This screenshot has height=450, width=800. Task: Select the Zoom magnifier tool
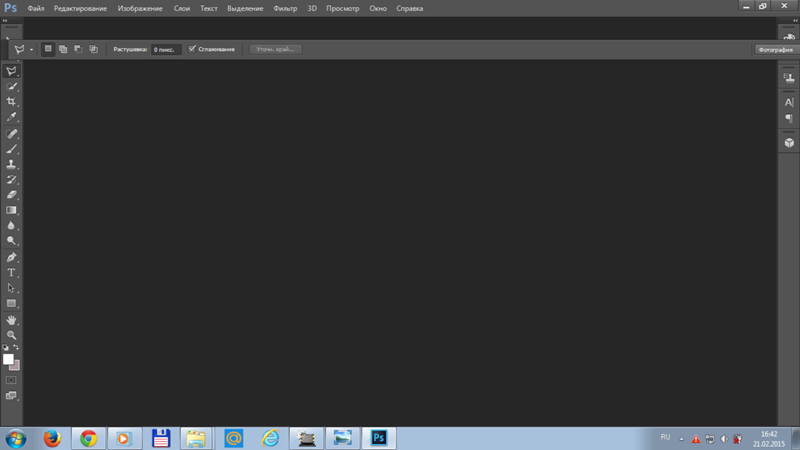pos(12,335)
